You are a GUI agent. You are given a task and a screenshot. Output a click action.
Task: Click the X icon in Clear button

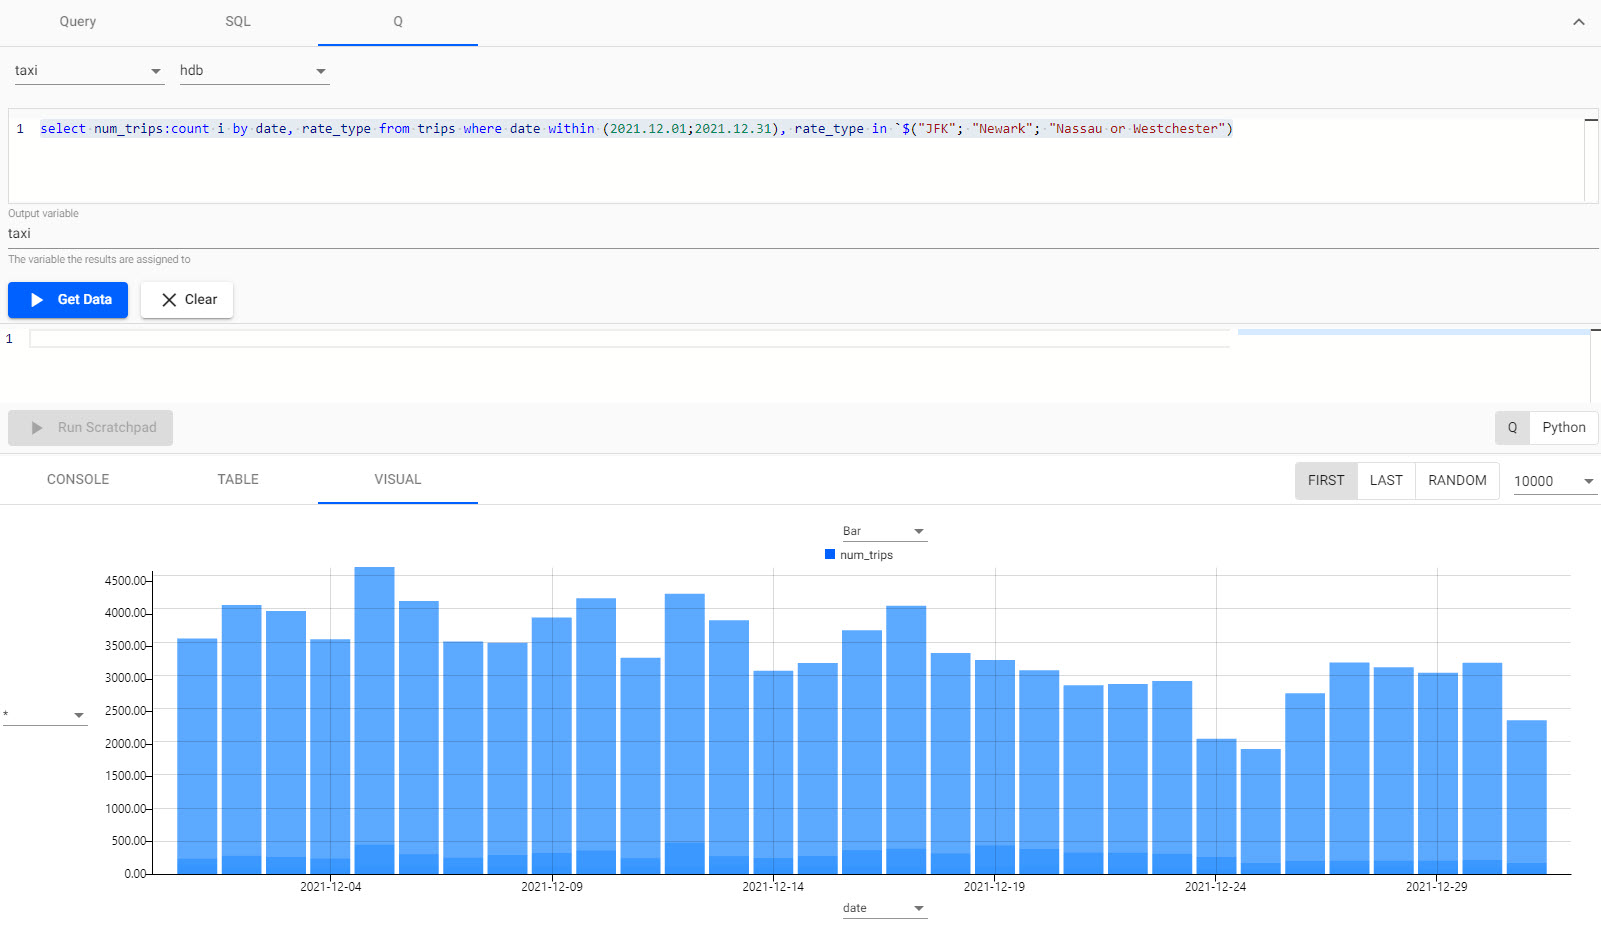tap(169, 300)
